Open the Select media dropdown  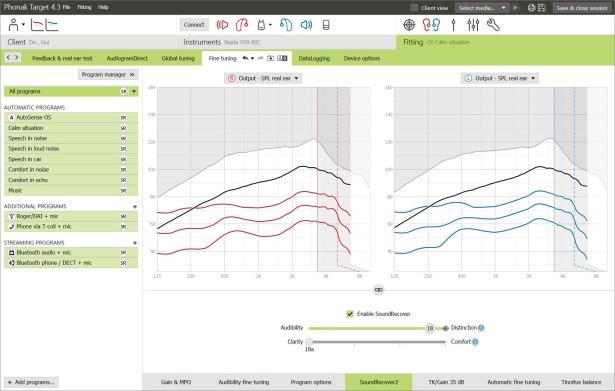pyautogui.click(x=482, y=8)
